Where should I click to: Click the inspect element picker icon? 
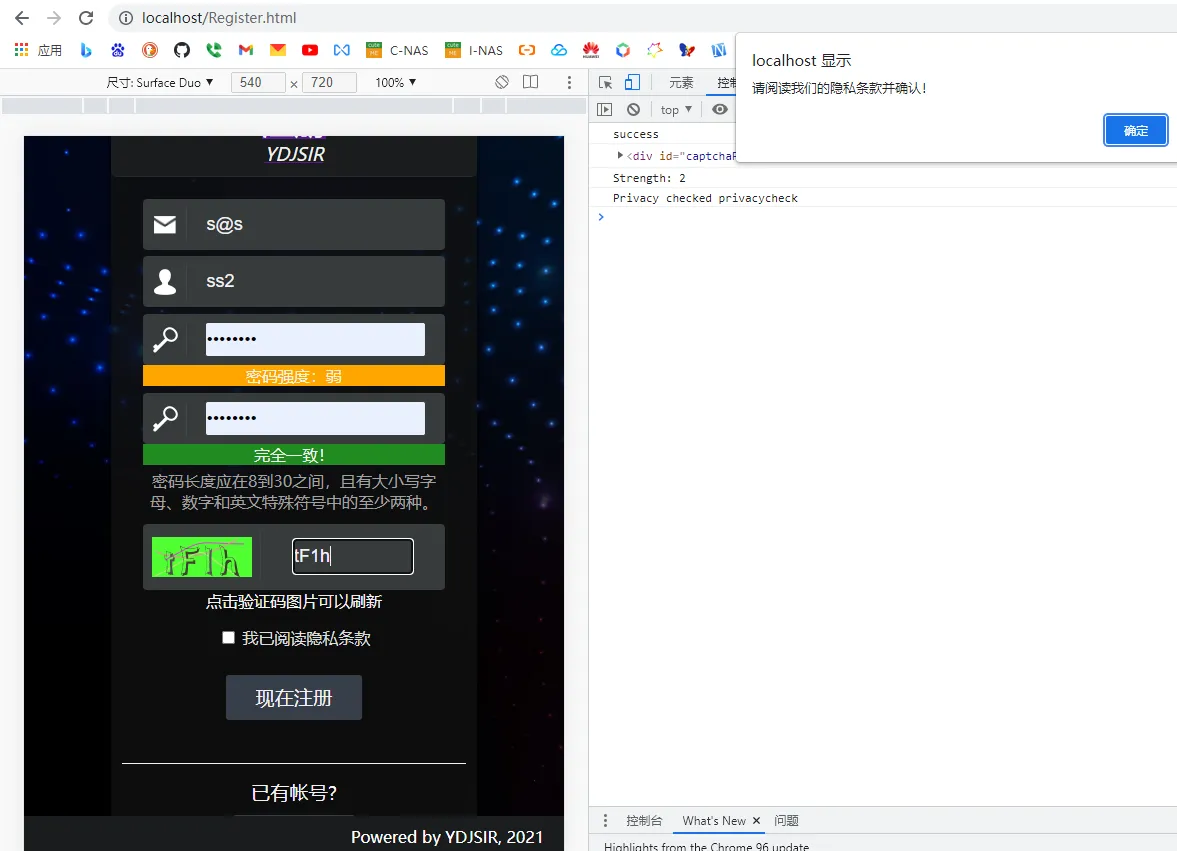tap(605, 83)
